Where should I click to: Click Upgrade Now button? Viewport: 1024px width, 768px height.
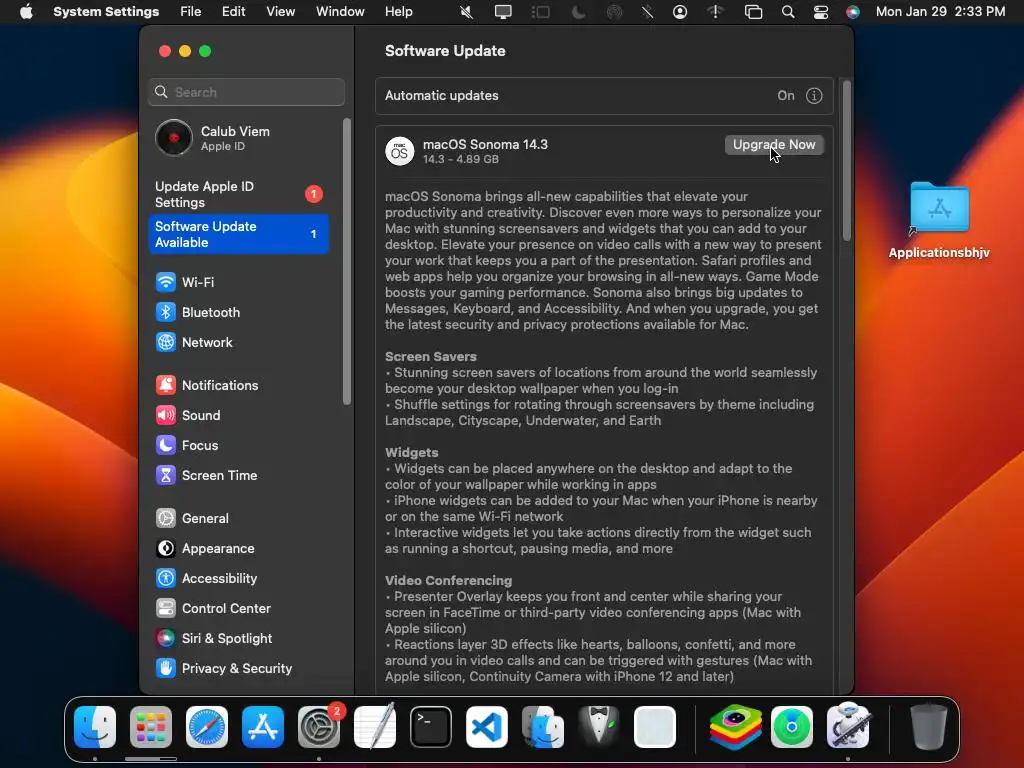[x=774, y=145]
